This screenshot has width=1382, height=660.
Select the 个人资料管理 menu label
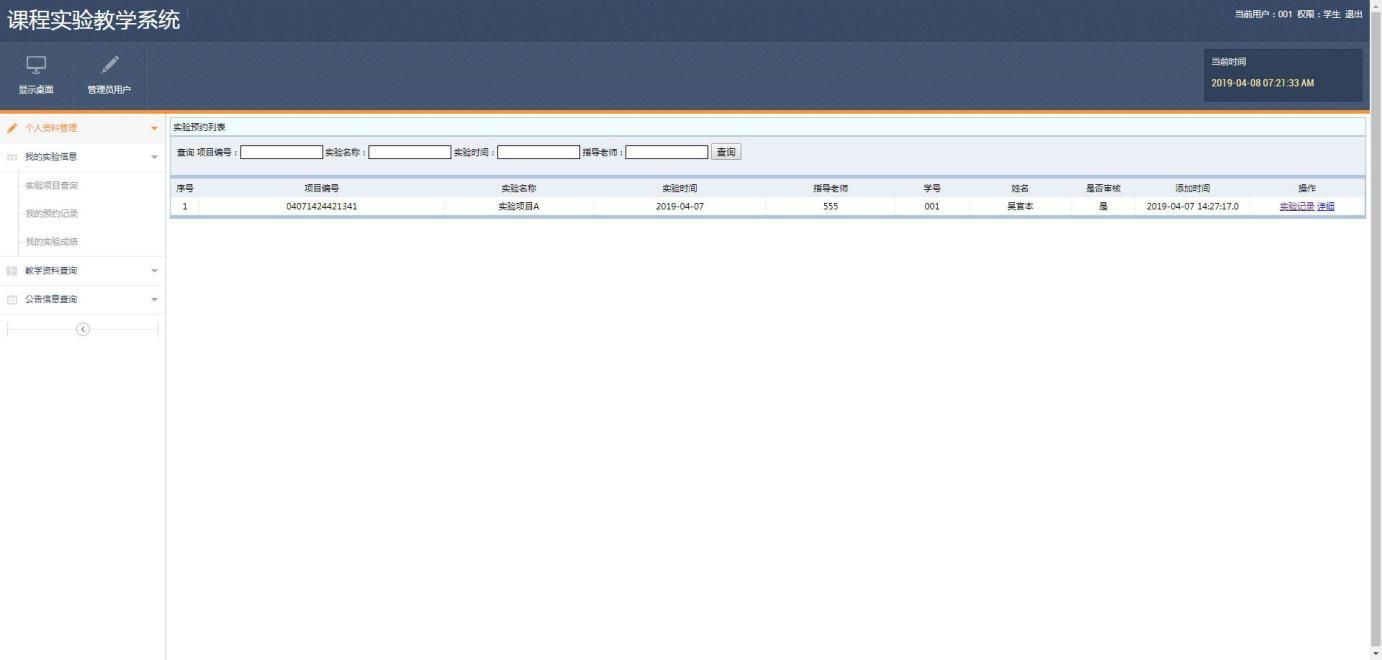[51, 128]
